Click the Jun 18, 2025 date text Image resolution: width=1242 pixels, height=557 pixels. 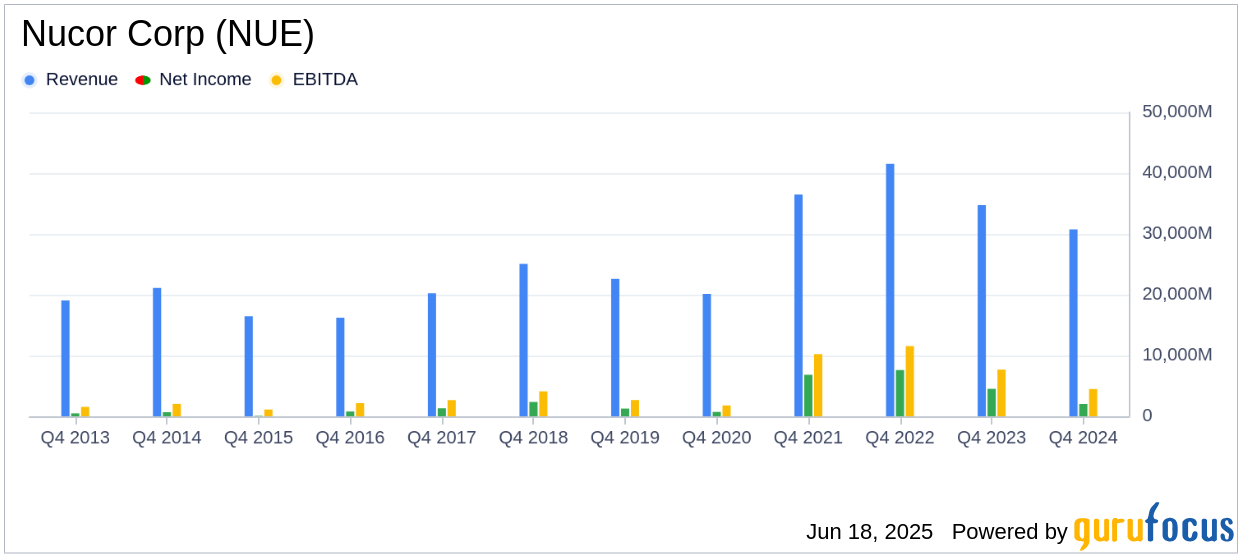(x=869, y=532)
